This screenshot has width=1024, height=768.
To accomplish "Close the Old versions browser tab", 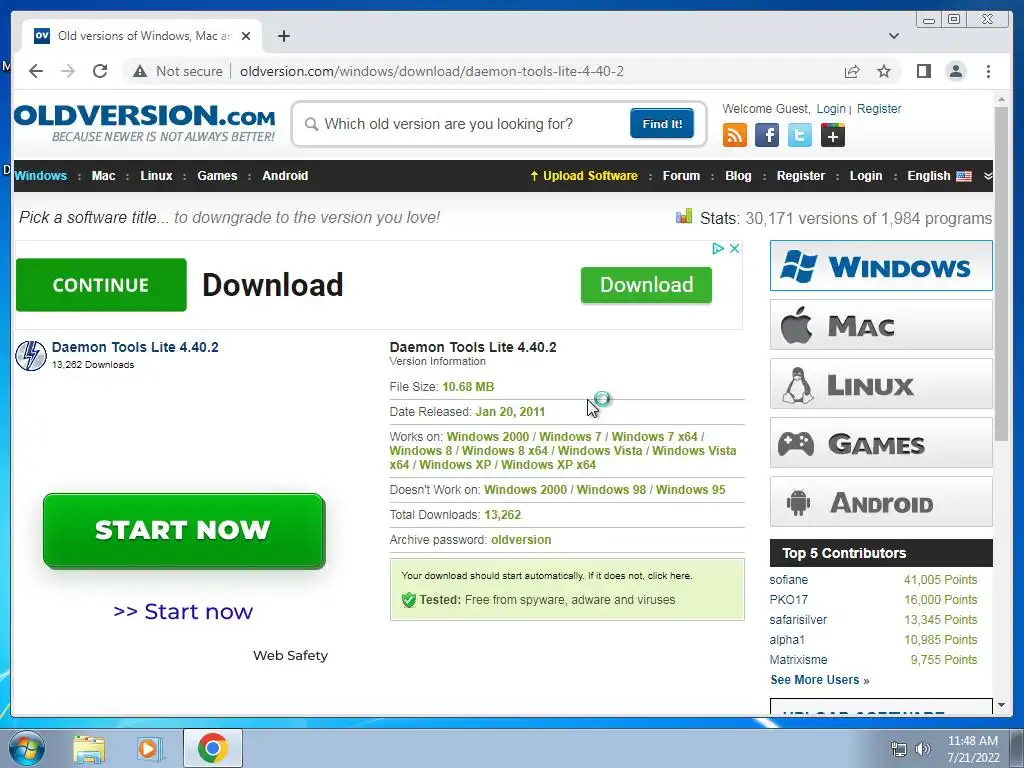I will click(x=246, y=36).
